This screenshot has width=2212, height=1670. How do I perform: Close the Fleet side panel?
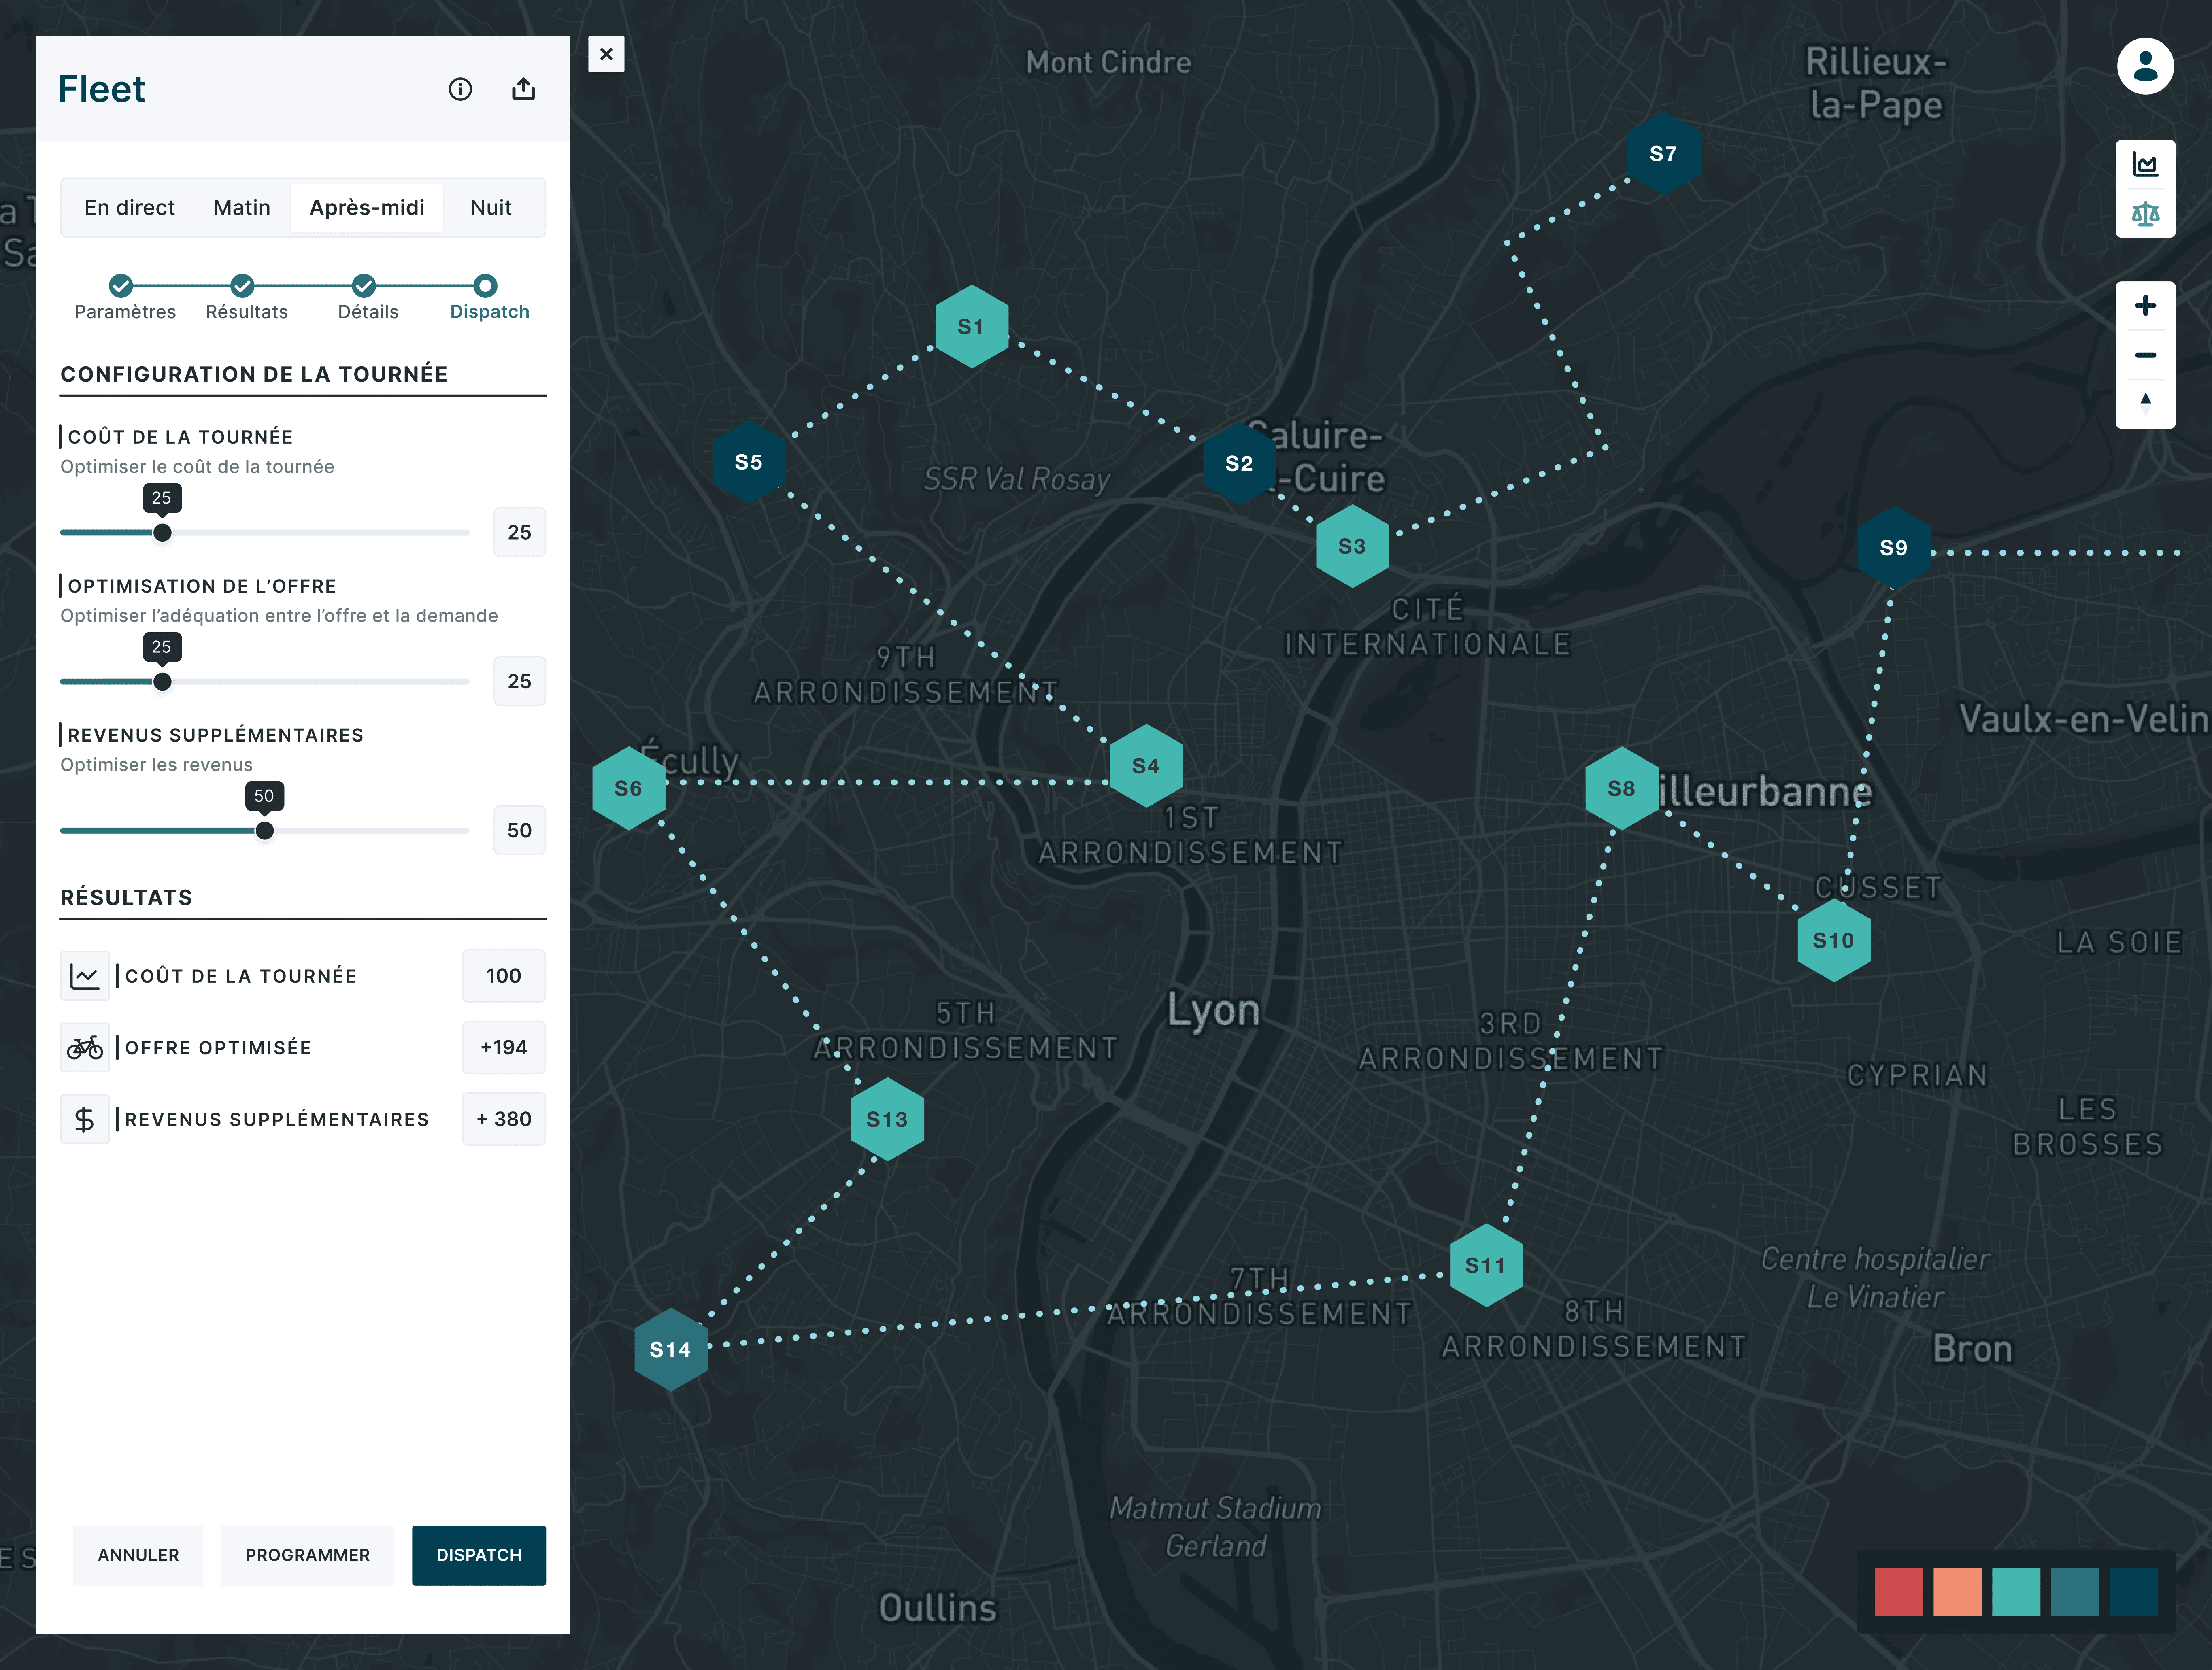[606, 54]
